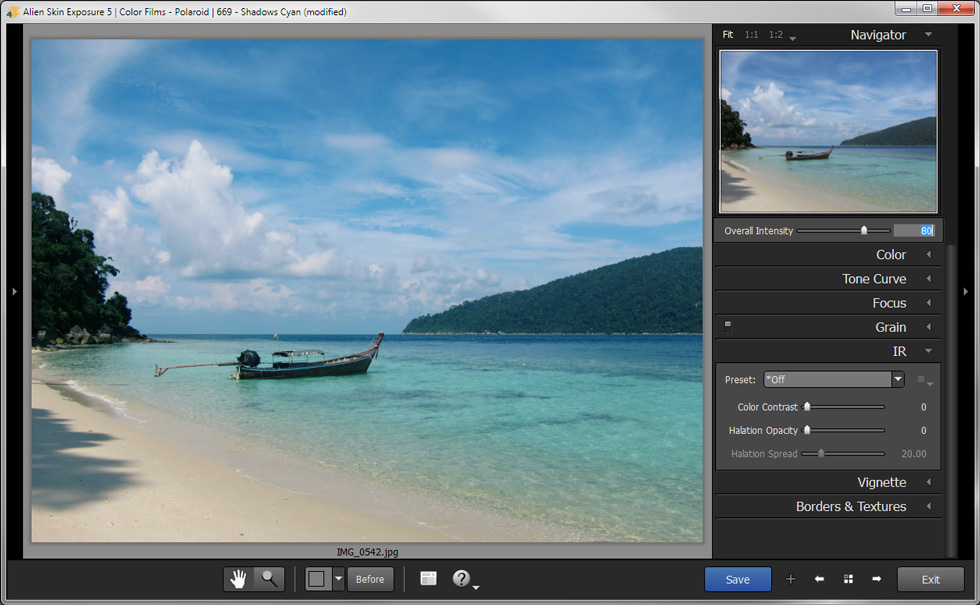Click the plus icon next to Save
Screen dimensions: 980x605
tap(790, 579)
